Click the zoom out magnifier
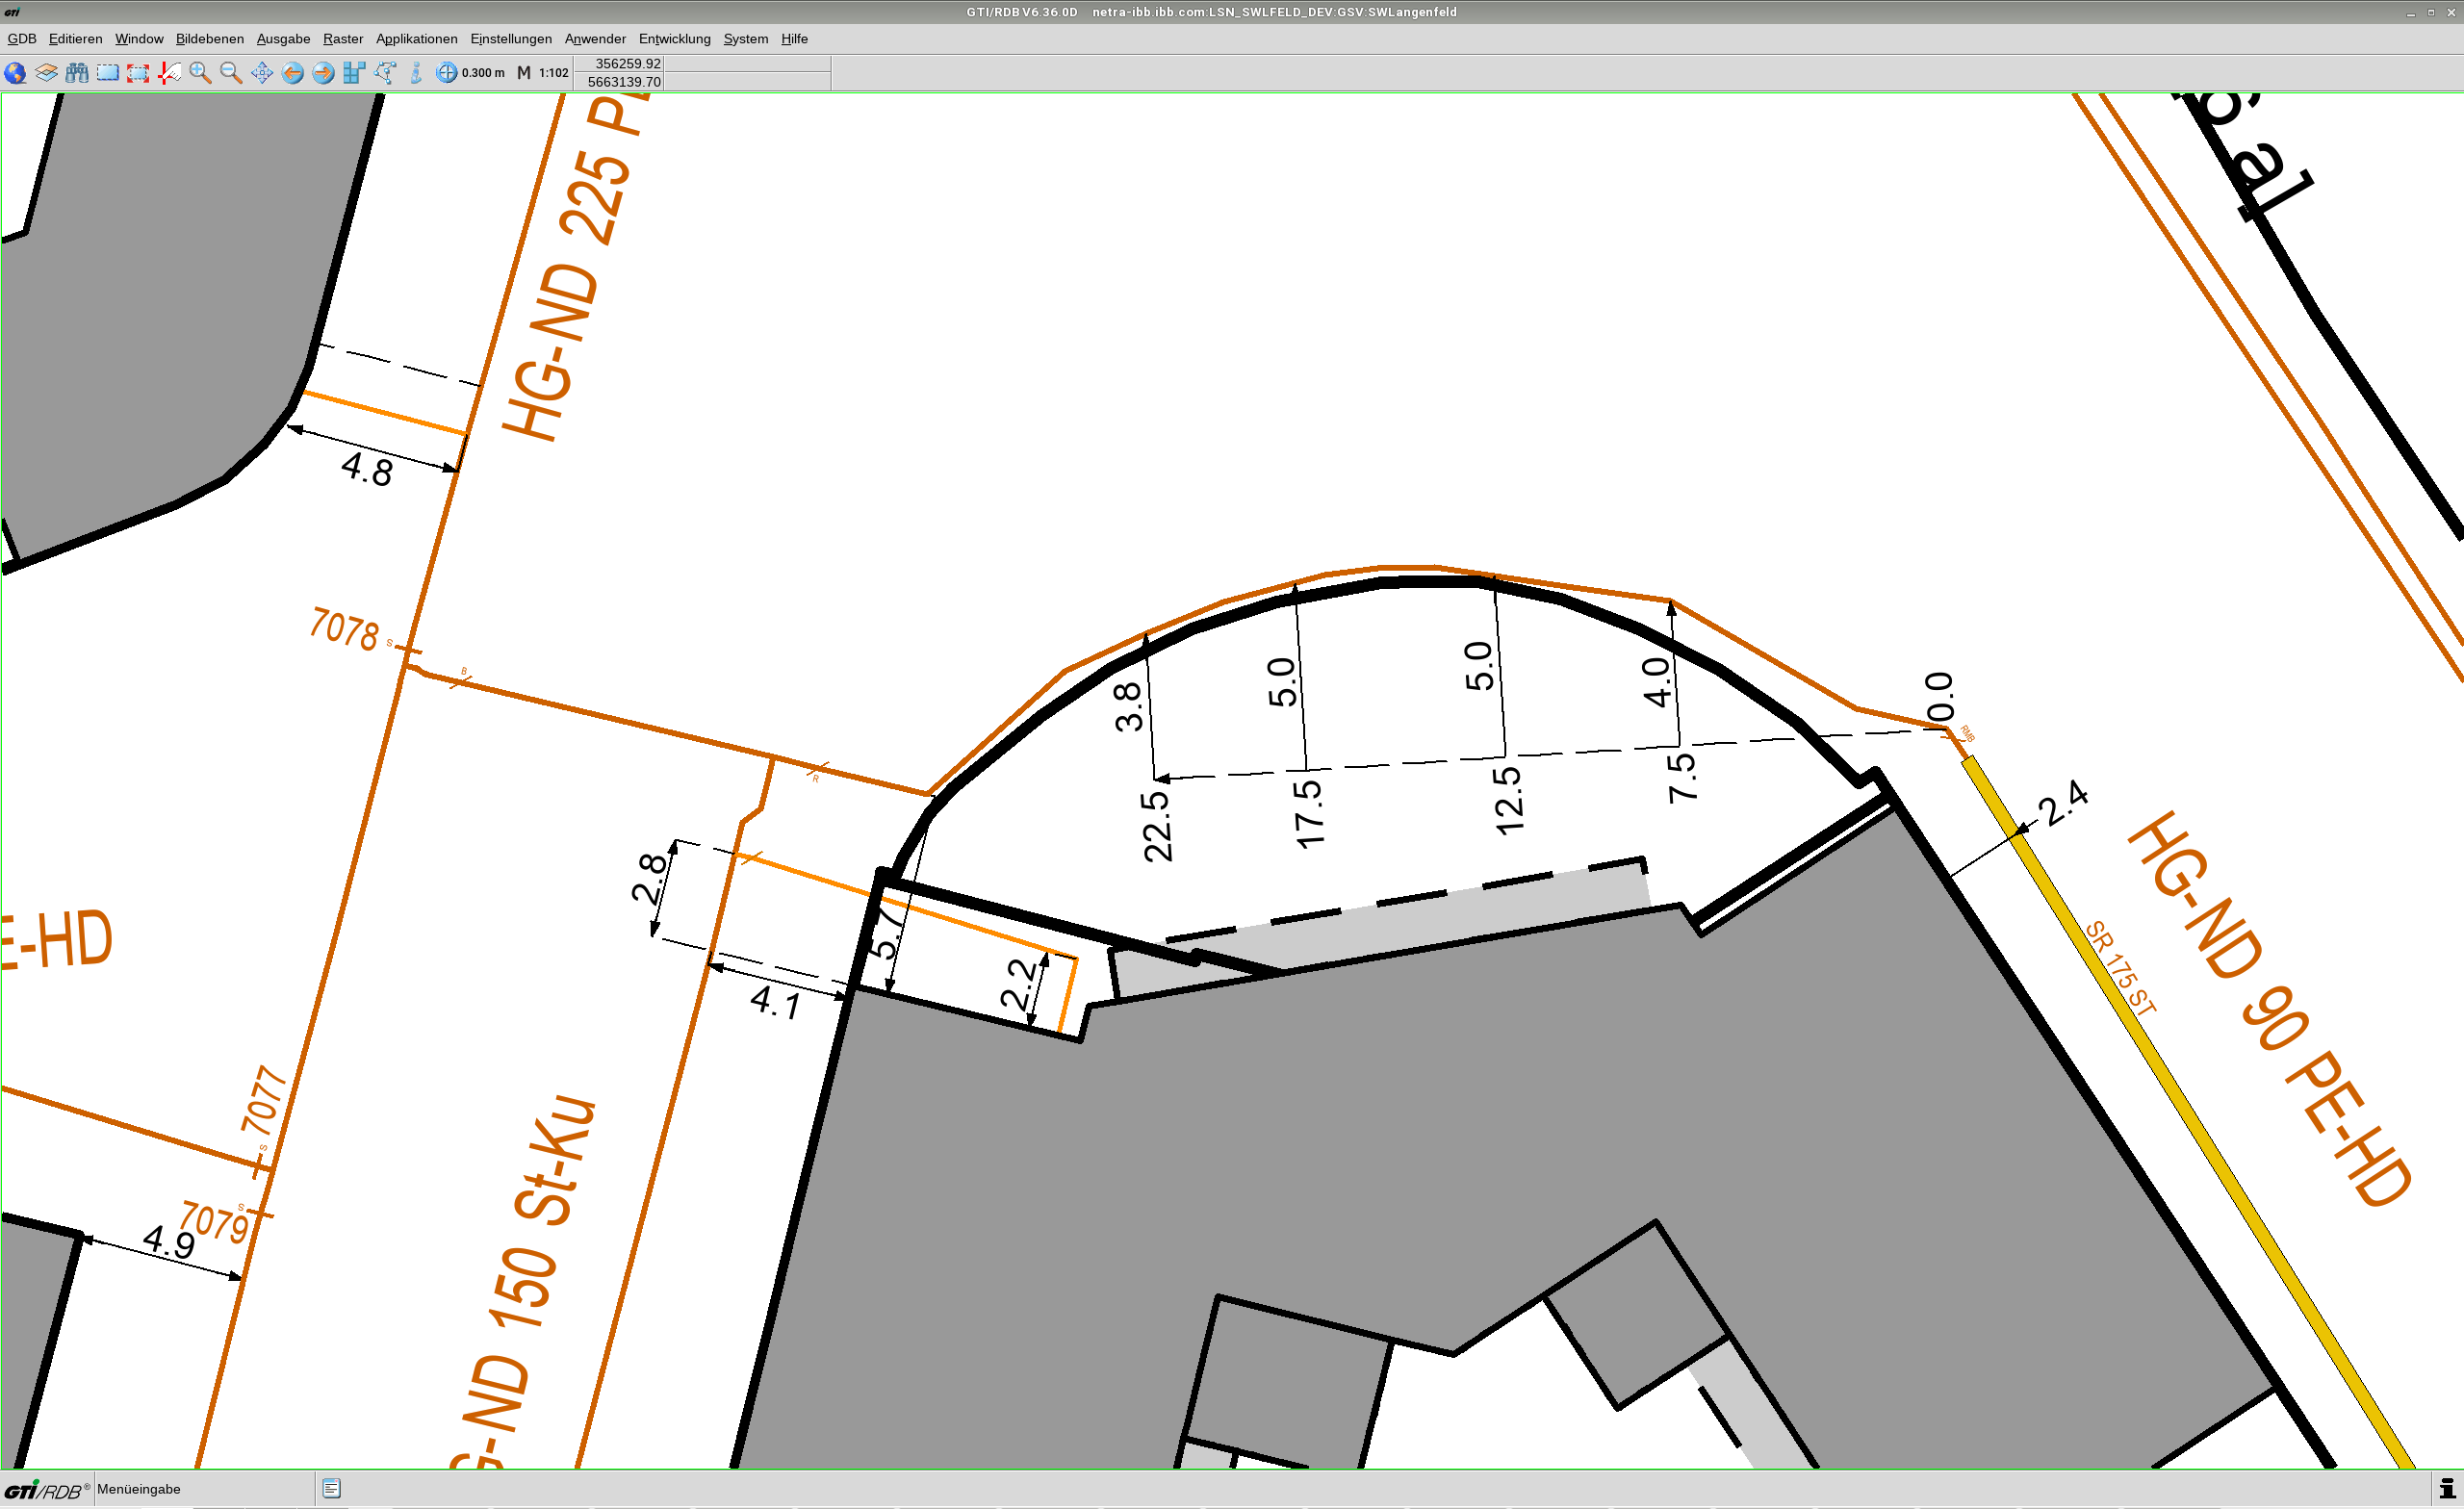Screen dimensions: 2464x1509 coord(231,73)
